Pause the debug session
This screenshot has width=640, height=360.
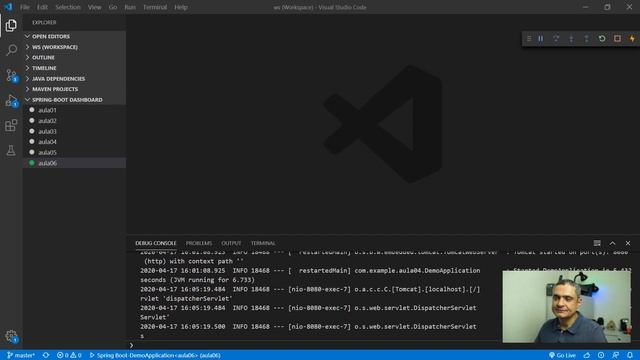coord(540,38)
